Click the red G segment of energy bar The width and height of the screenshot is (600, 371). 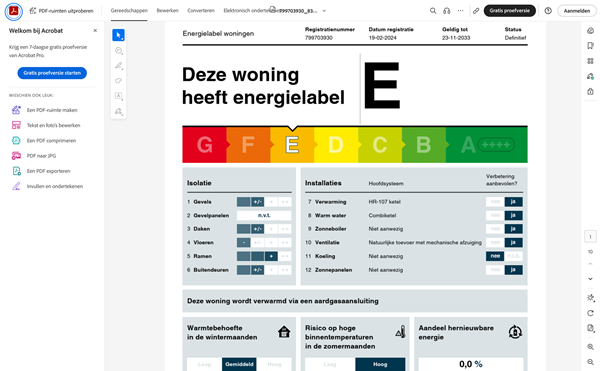tap(205, 145)
